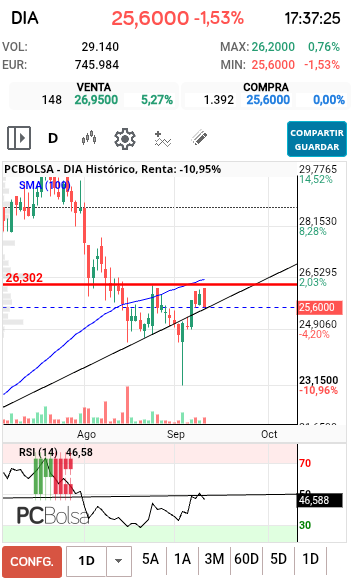Click the clock time 17:37:25

[x=312, y=18]
